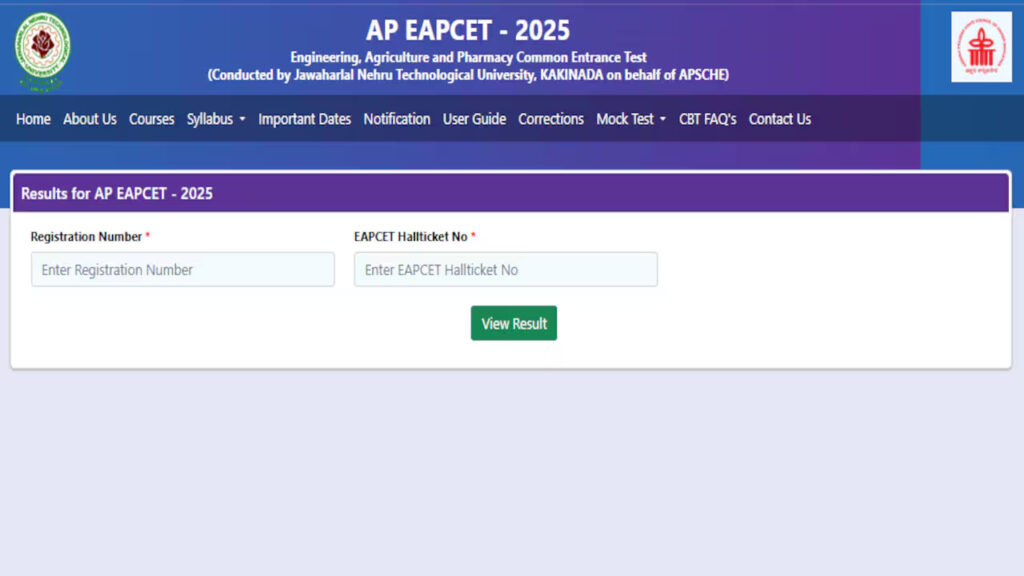1024x576 pixels.
Task: Click the View Result button
Action: coord(513,323)
